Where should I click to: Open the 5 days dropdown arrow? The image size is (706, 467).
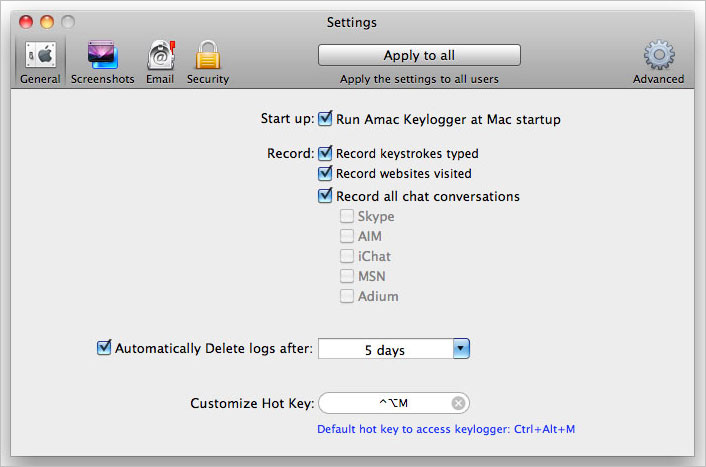pyautogui.click(x=461, y=349)
